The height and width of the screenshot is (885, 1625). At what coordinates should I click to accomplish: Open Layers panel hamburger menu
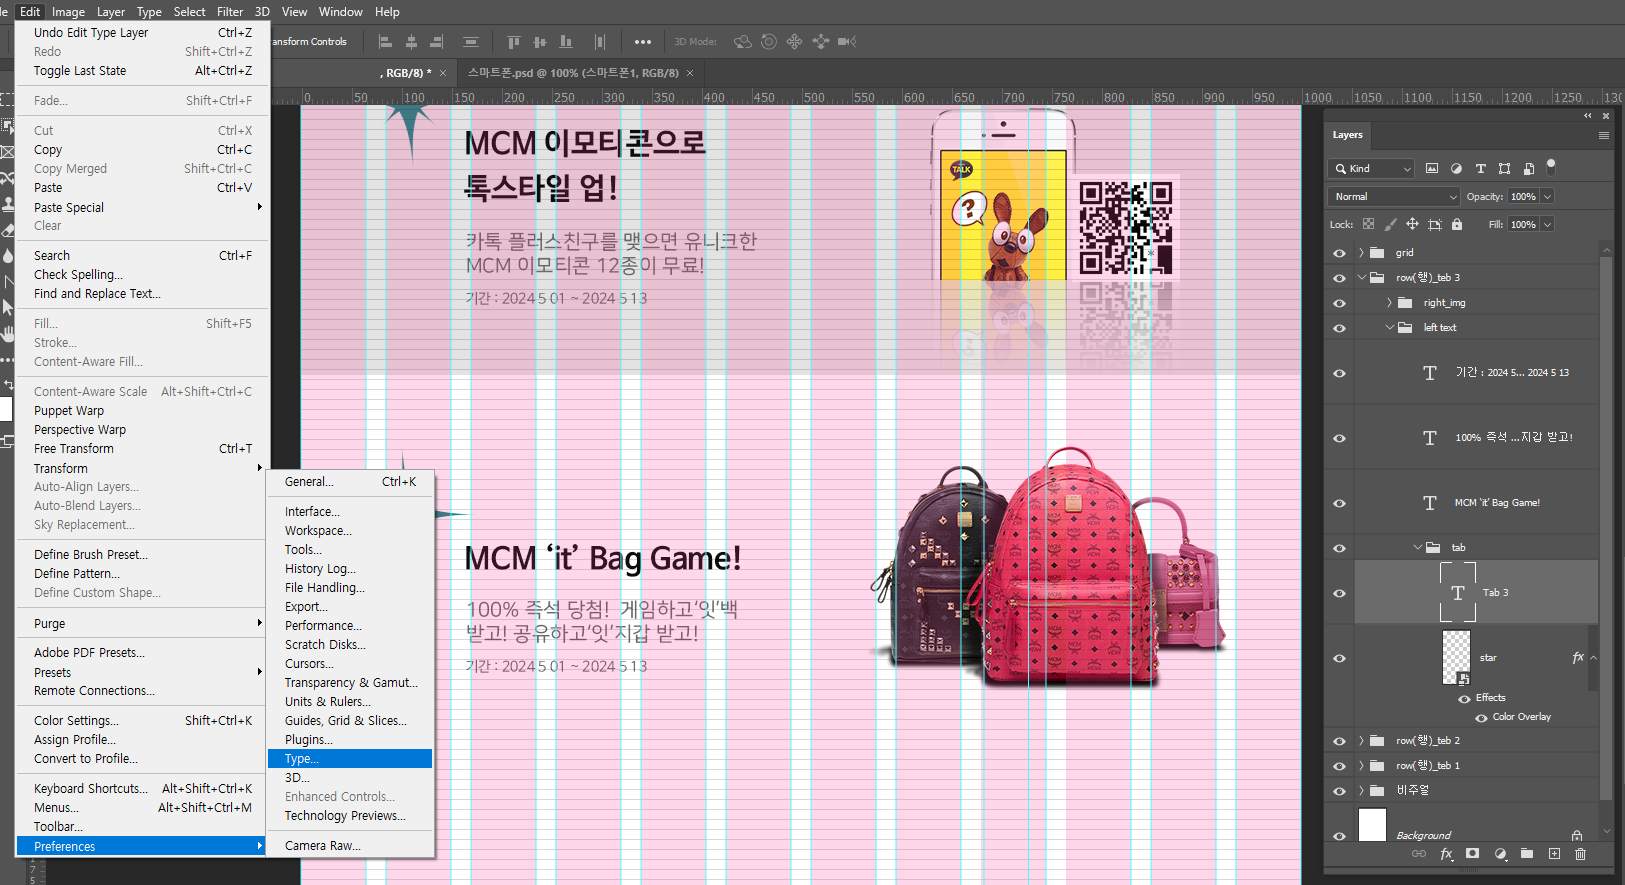1604,135
